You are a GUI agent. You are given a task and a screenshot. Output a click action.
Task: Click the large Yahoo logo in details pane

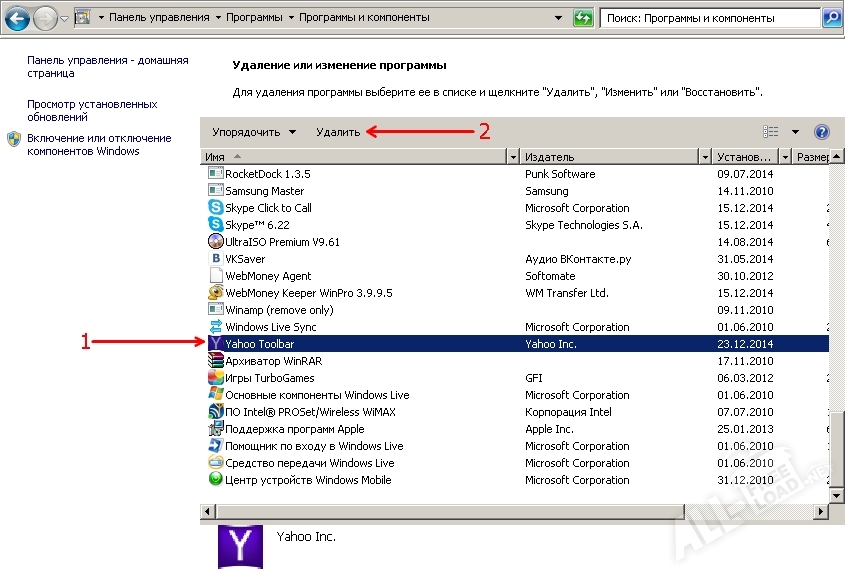(240, 547)
